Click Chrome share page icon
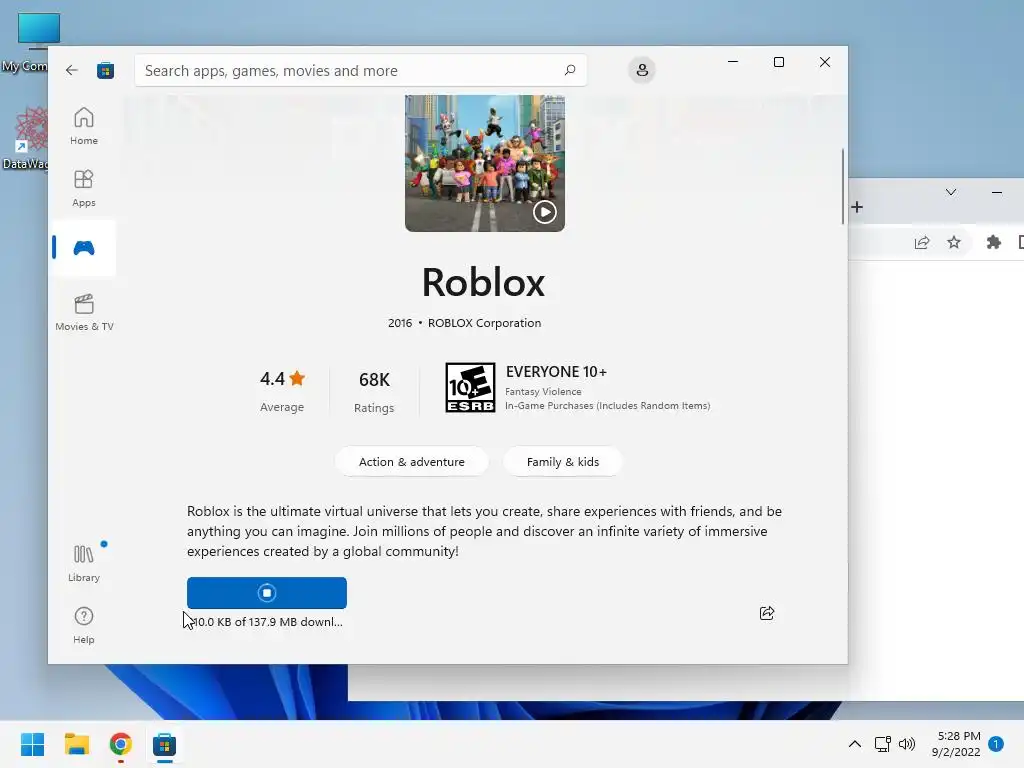Screen dimensions: 1024x768 click(922, 243)
